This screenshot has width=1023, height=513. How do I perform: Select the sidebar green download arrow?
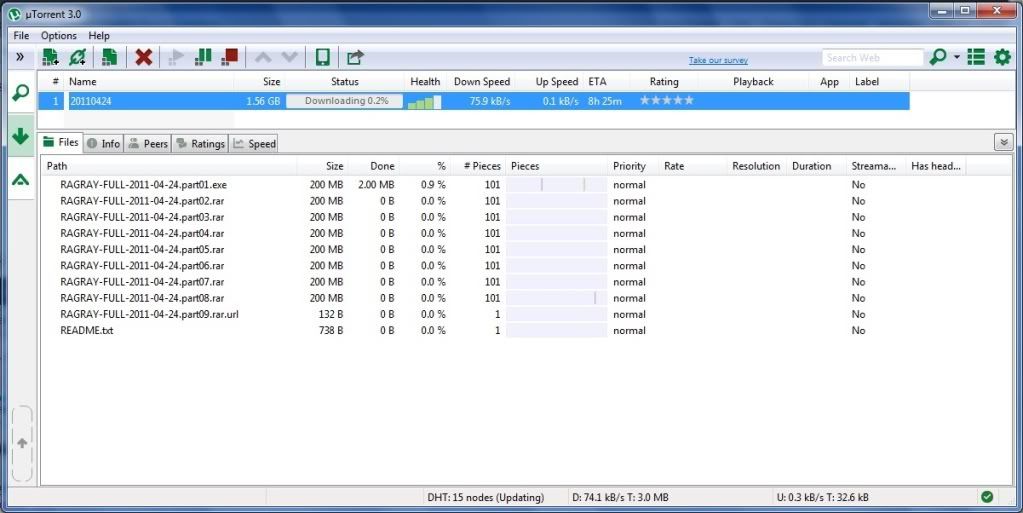coord(20,136)
